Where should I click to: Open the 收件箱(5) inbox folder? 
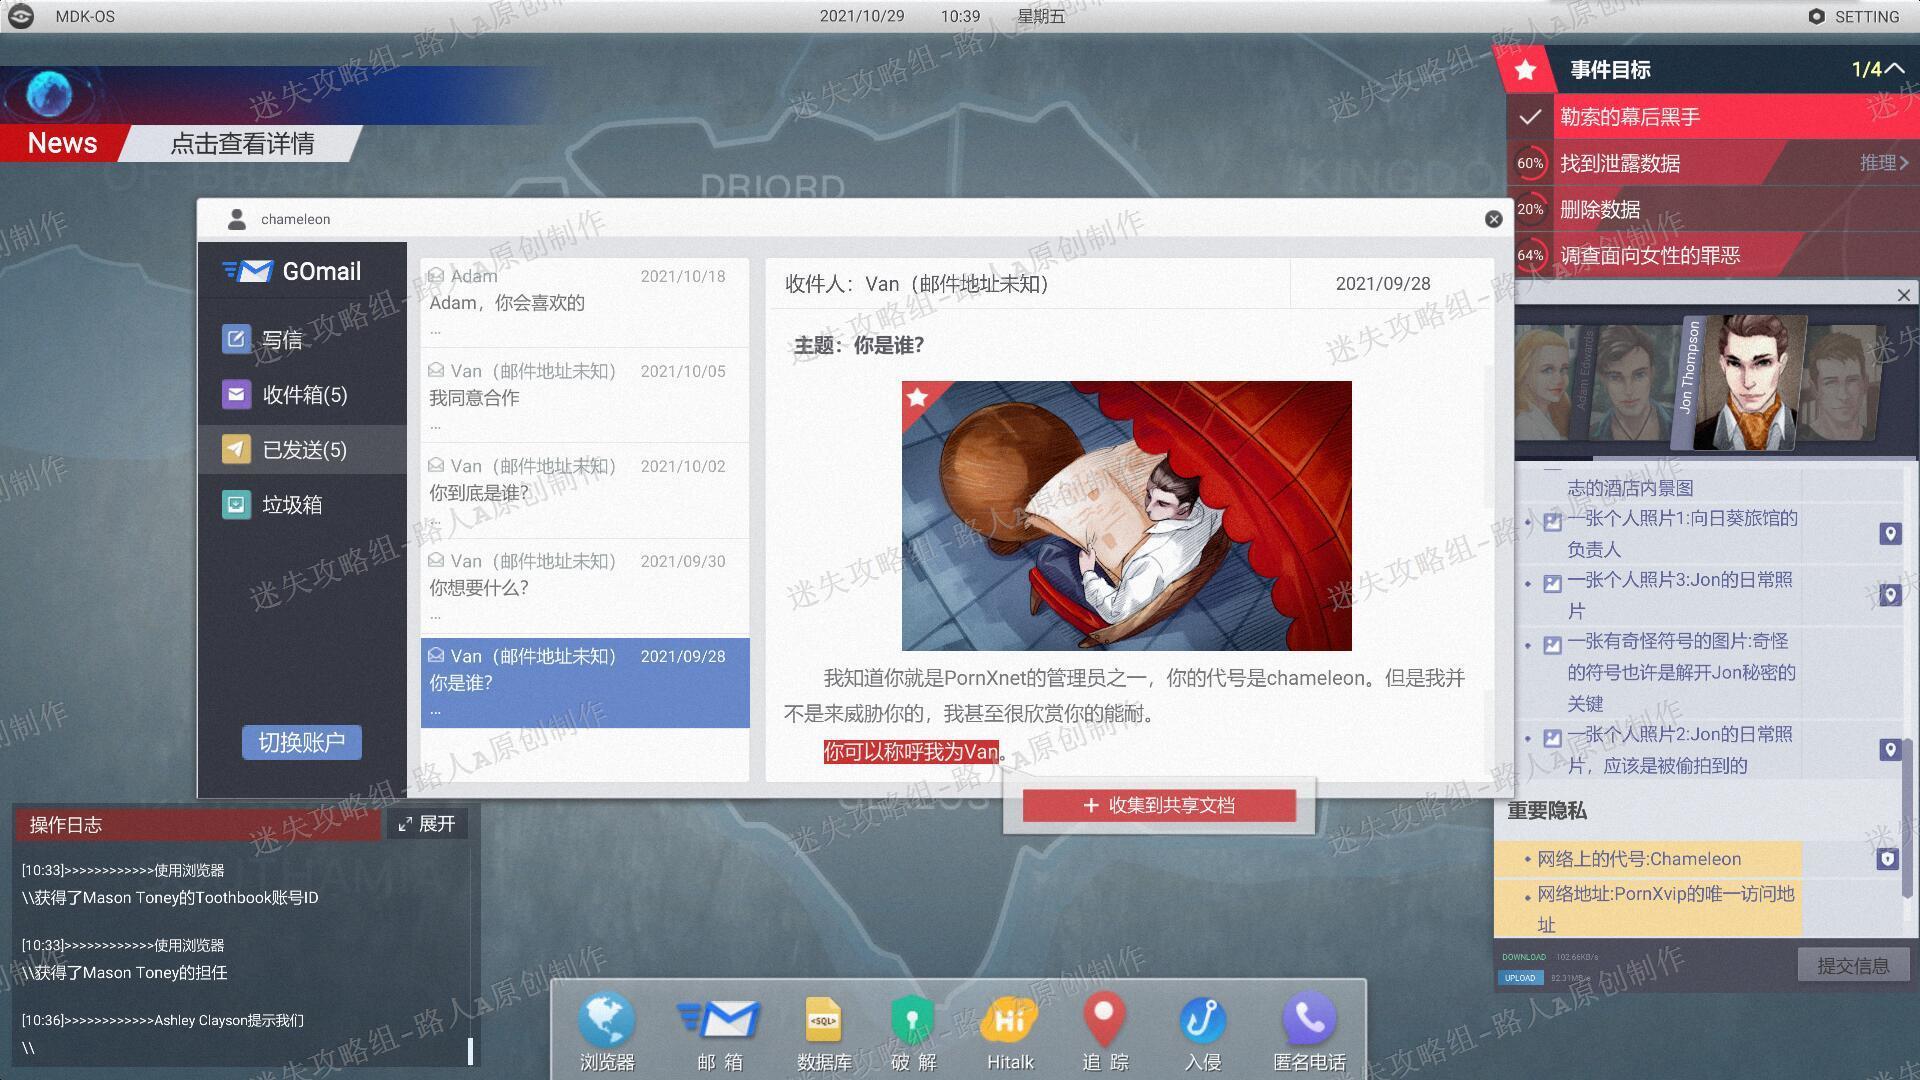pos(302,395)
